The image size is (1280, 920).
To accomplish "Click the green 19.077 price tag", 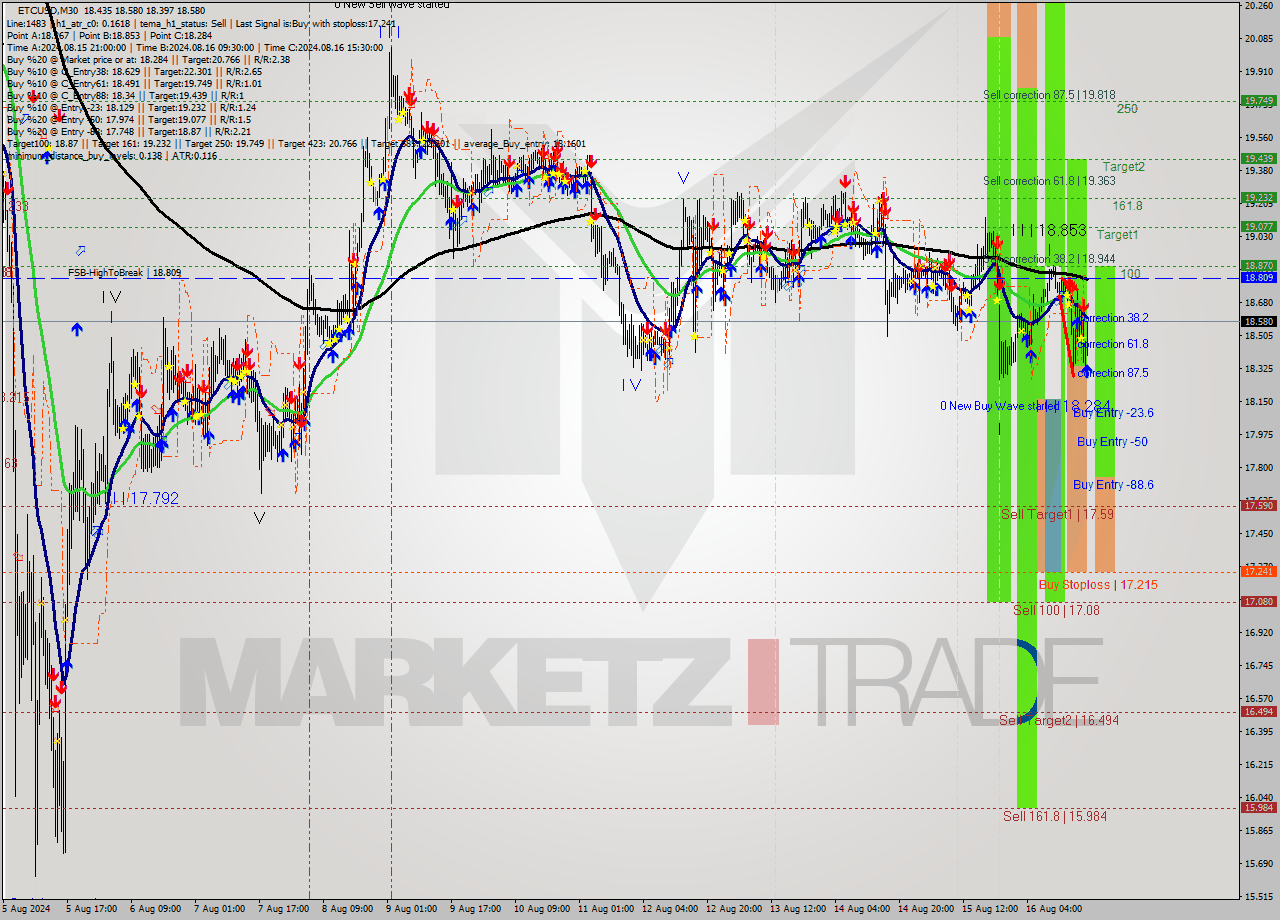I will [1258, 226].
